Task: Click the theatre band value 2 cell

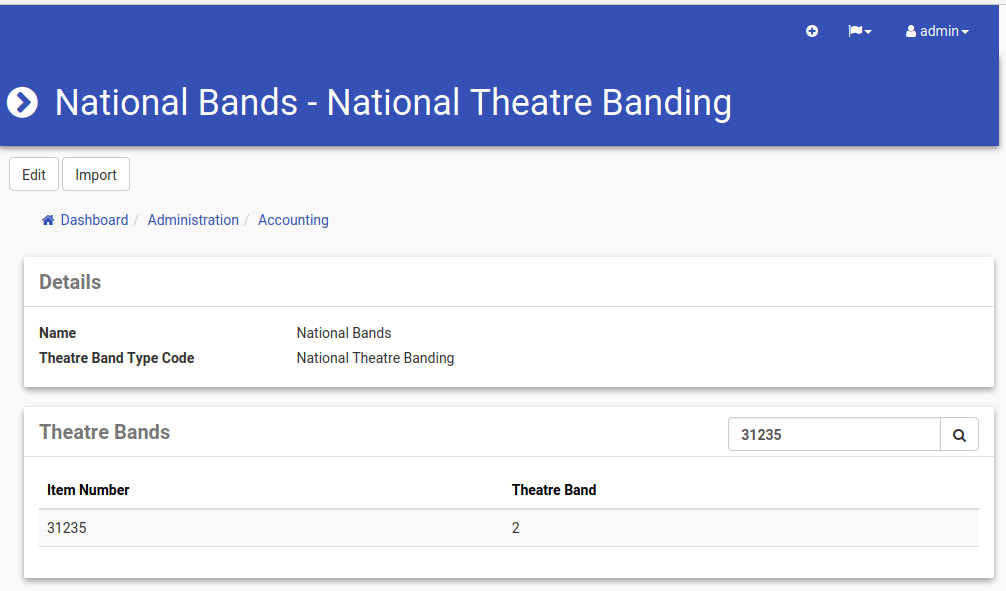Action: click(x=516, y=528)
